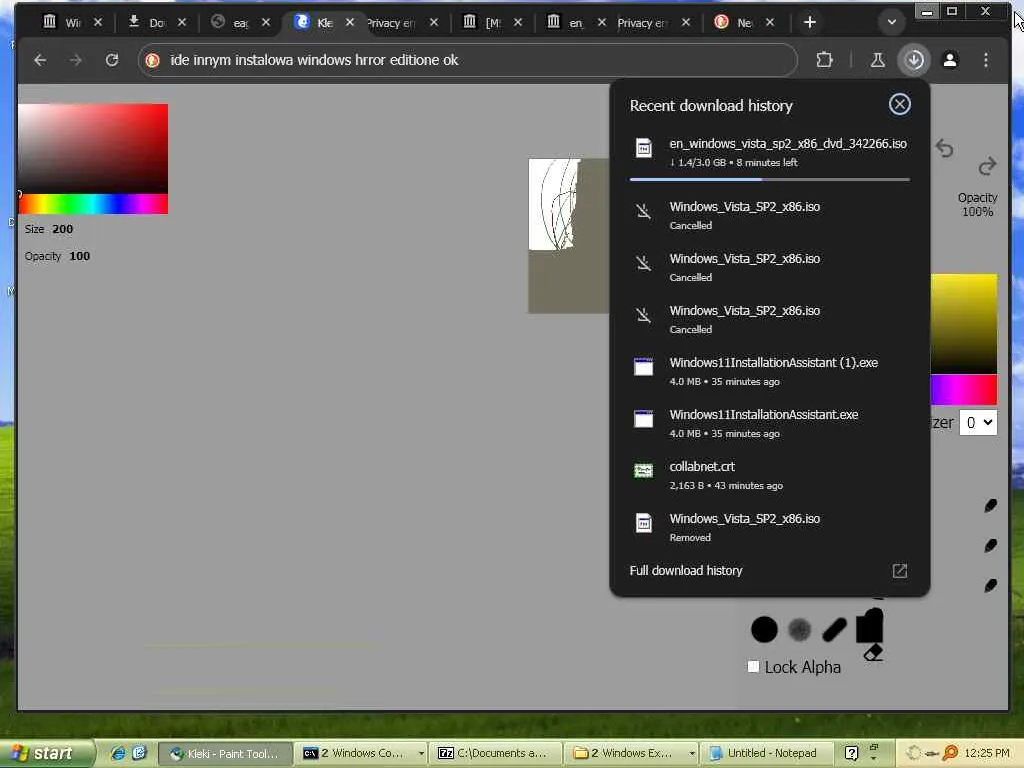This screenshot has width=1024, height=768.
Task: Open the browser three-dot menu
Action: 985,60
